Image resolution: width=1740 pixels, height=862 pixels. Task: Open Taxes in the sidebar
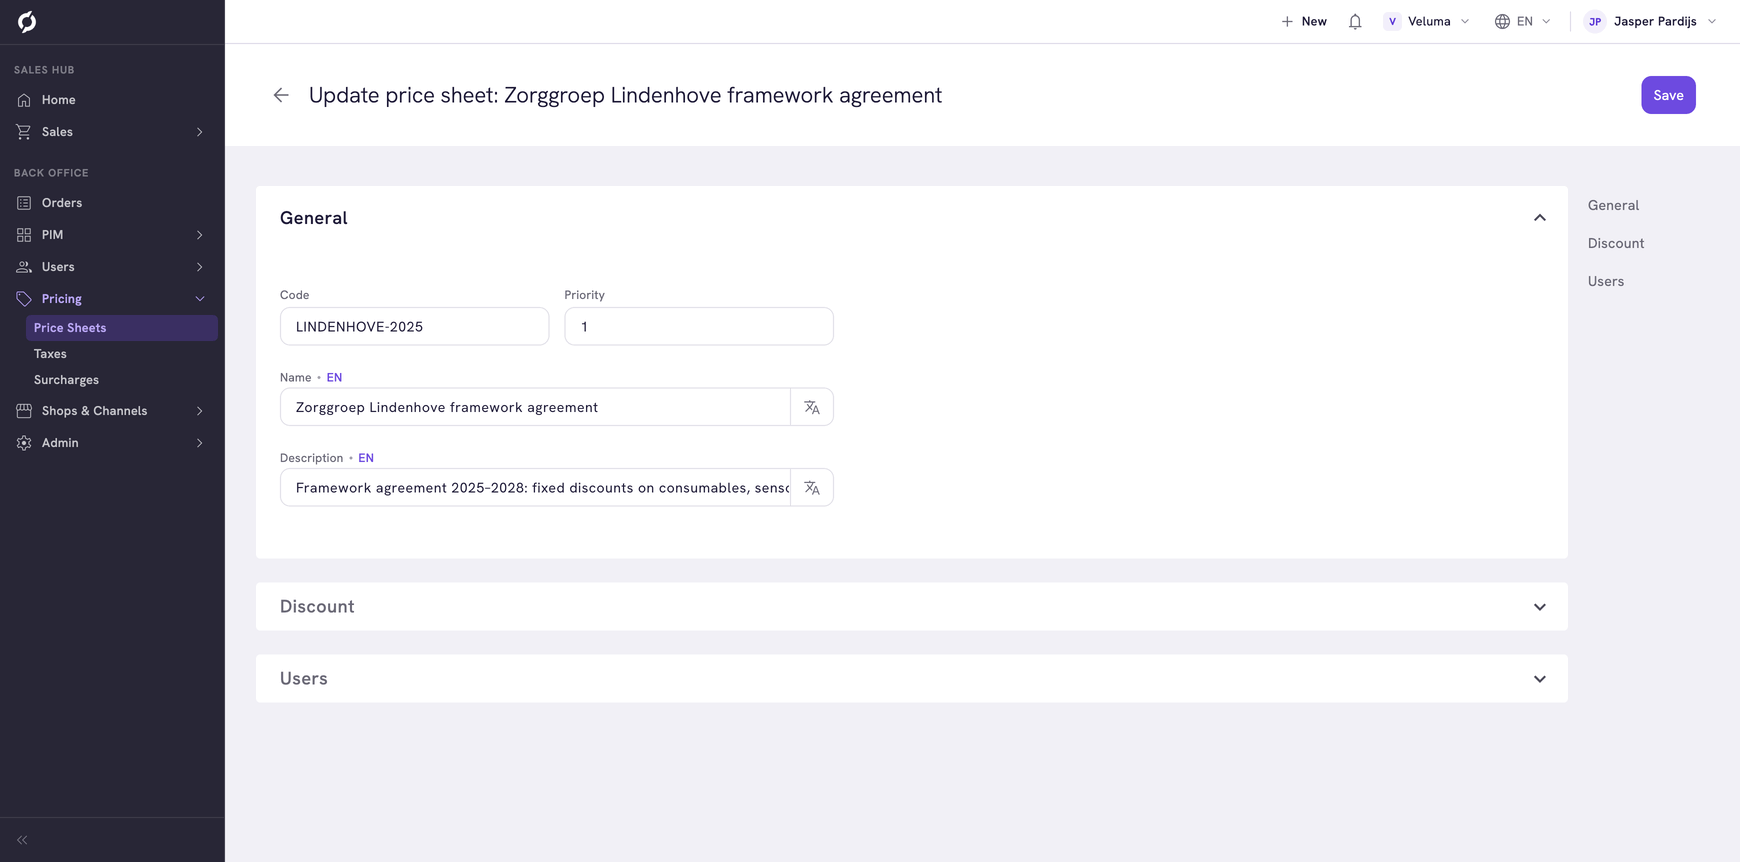tap(50, 354)
